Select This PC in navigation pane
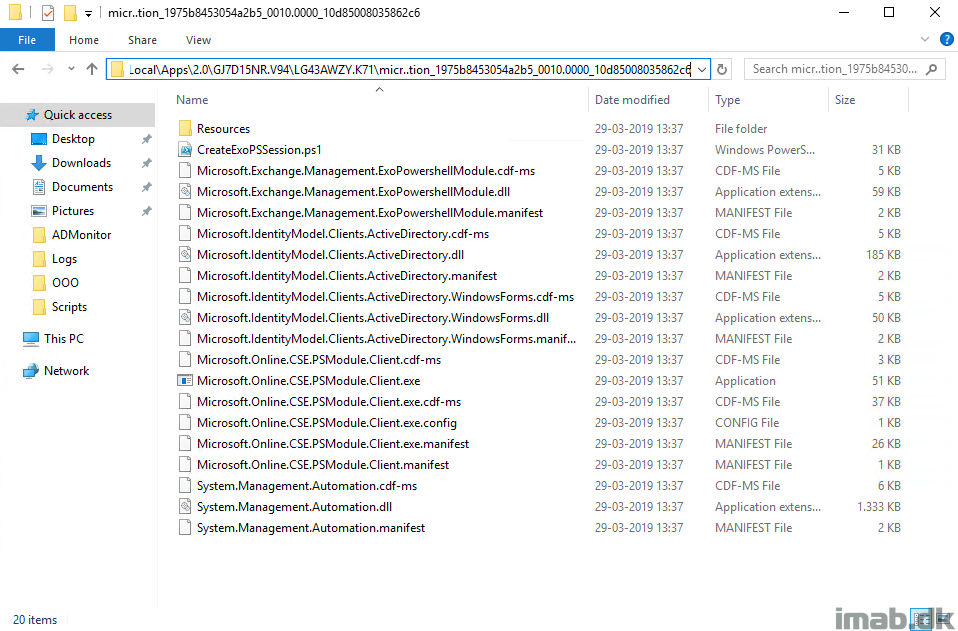958x631 pixels. pos(64,338)
